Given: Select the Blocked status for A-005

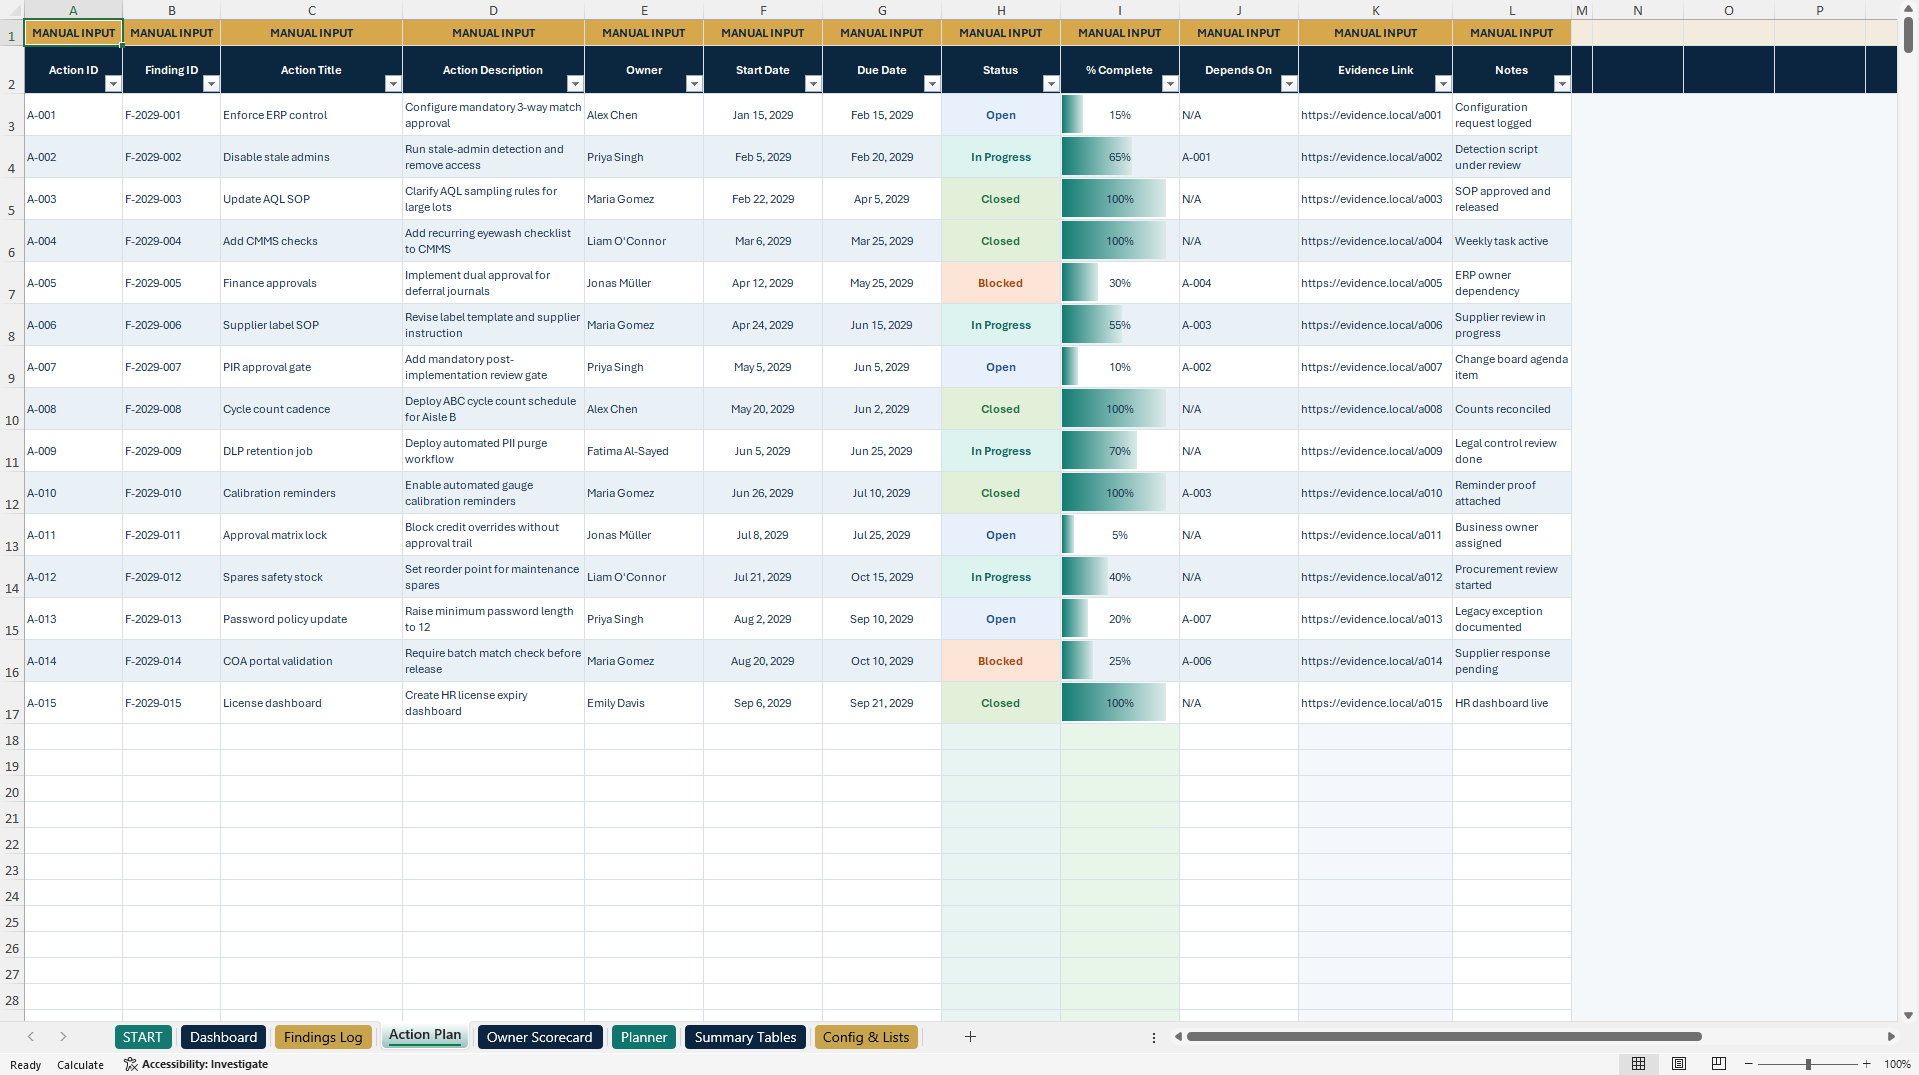Looking at the screenshot, I should pyautogui.click(x=1001, y=283).
